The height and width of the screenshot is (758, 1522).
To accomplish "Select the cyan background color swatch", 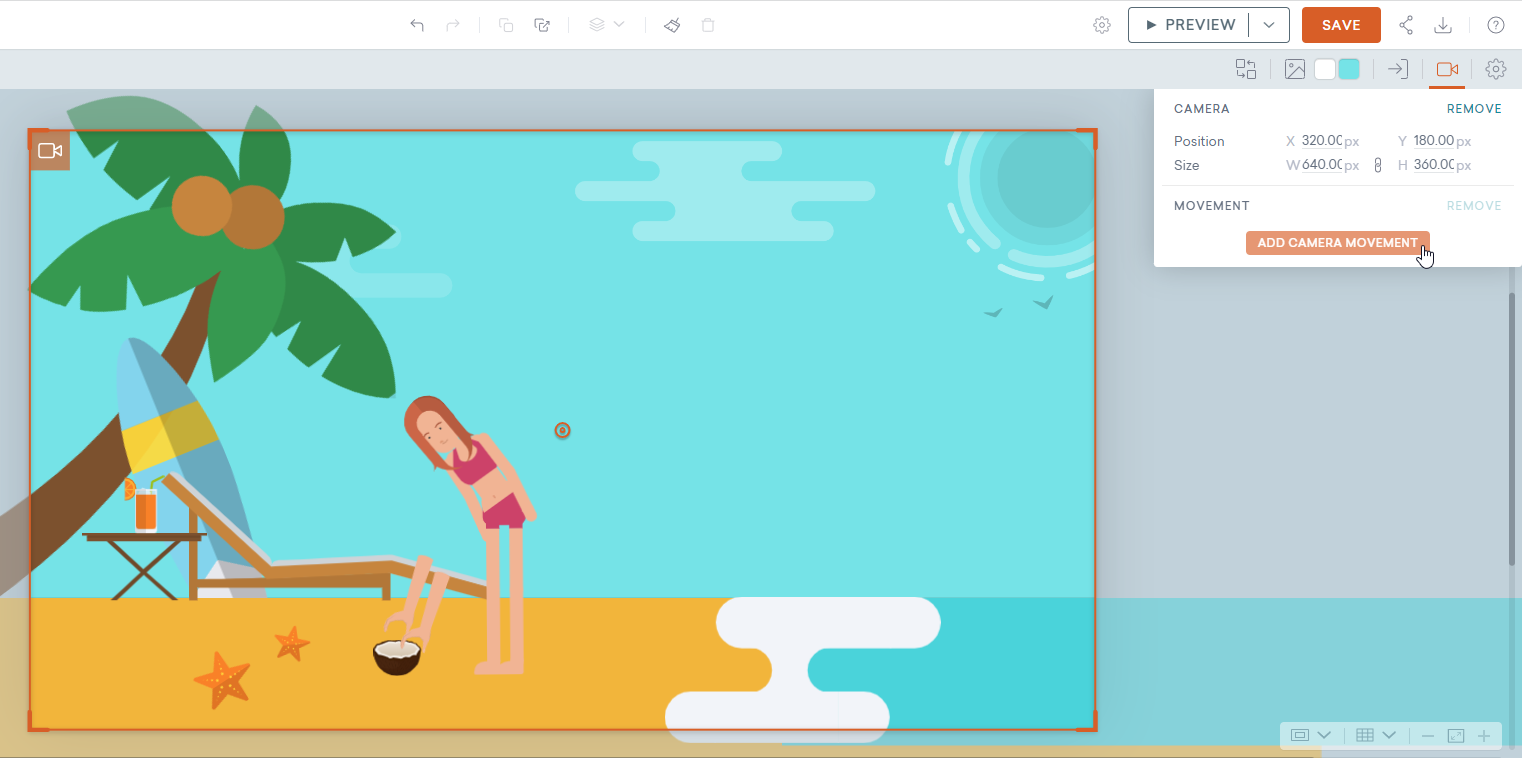I will (1349, 69).
